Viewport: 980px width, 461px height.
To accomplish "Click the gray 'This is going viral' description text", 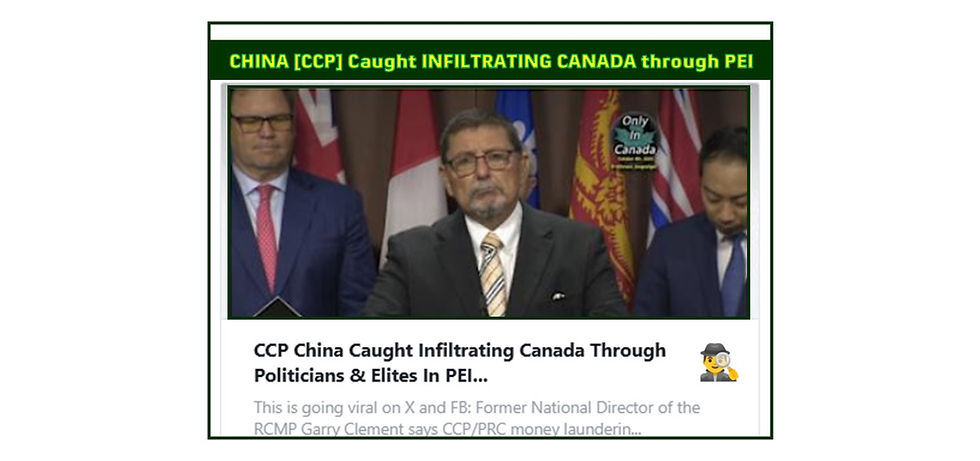I will coord(476,418).
